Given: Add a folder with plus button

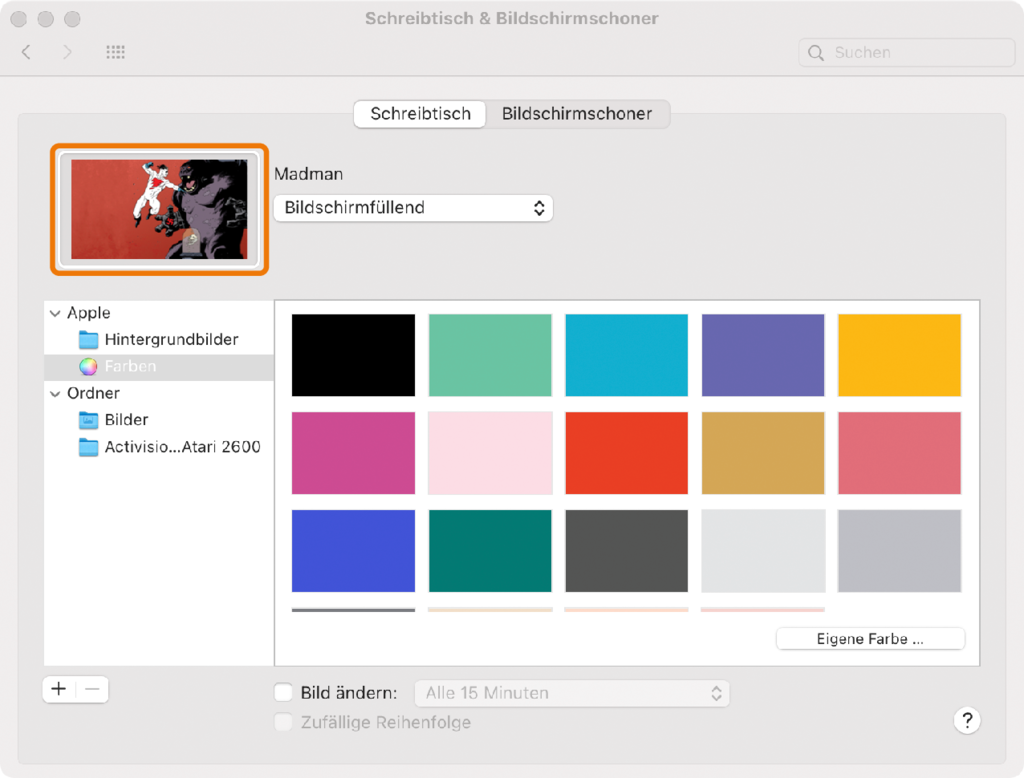Looking at the screenshot, I should click(x=59, y=689).
